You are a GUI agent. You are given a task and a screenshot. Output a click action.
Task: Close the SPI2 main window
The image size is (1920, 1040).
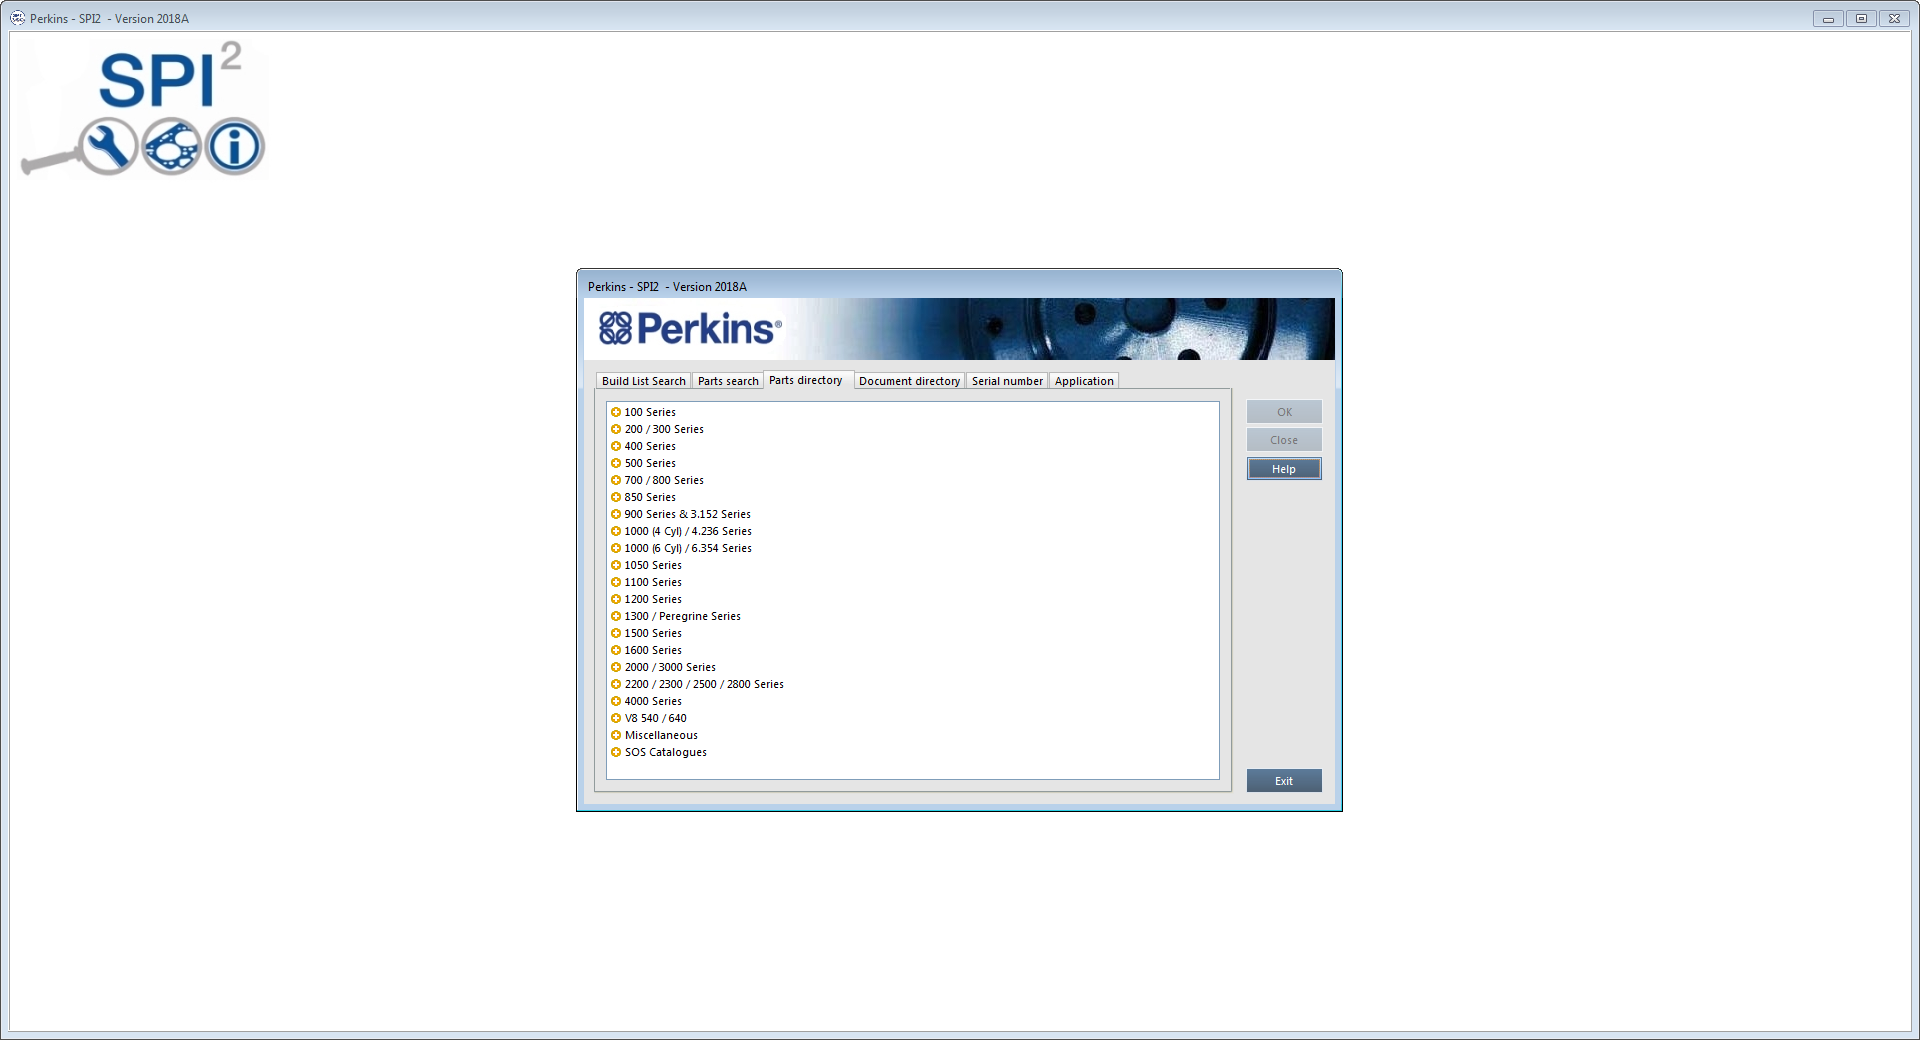[1894, 18]
